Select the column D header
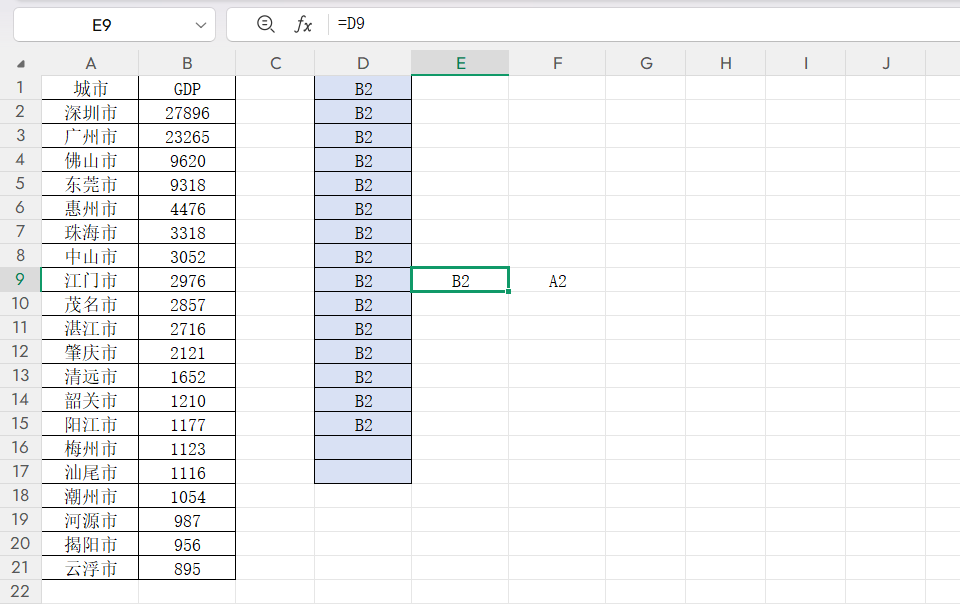The width and height of the screenshot is (960, 604). coord(363,63)
